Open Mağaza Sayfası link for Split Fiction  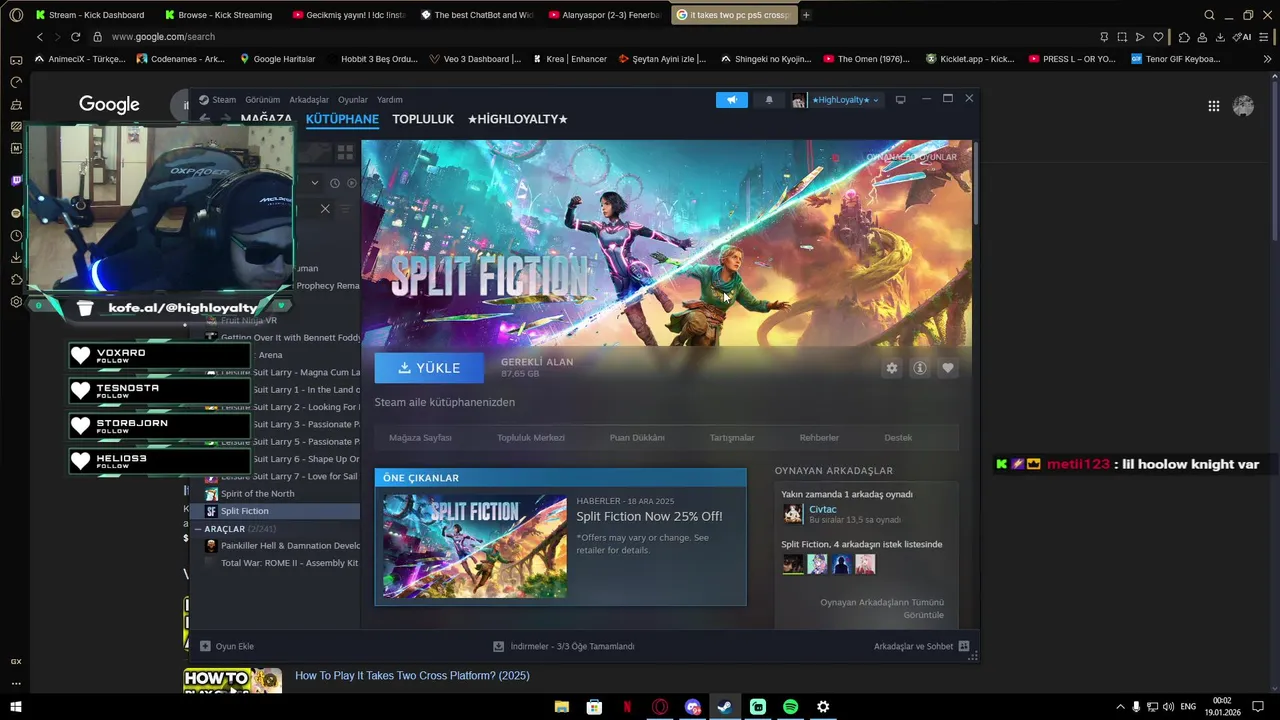420,438
